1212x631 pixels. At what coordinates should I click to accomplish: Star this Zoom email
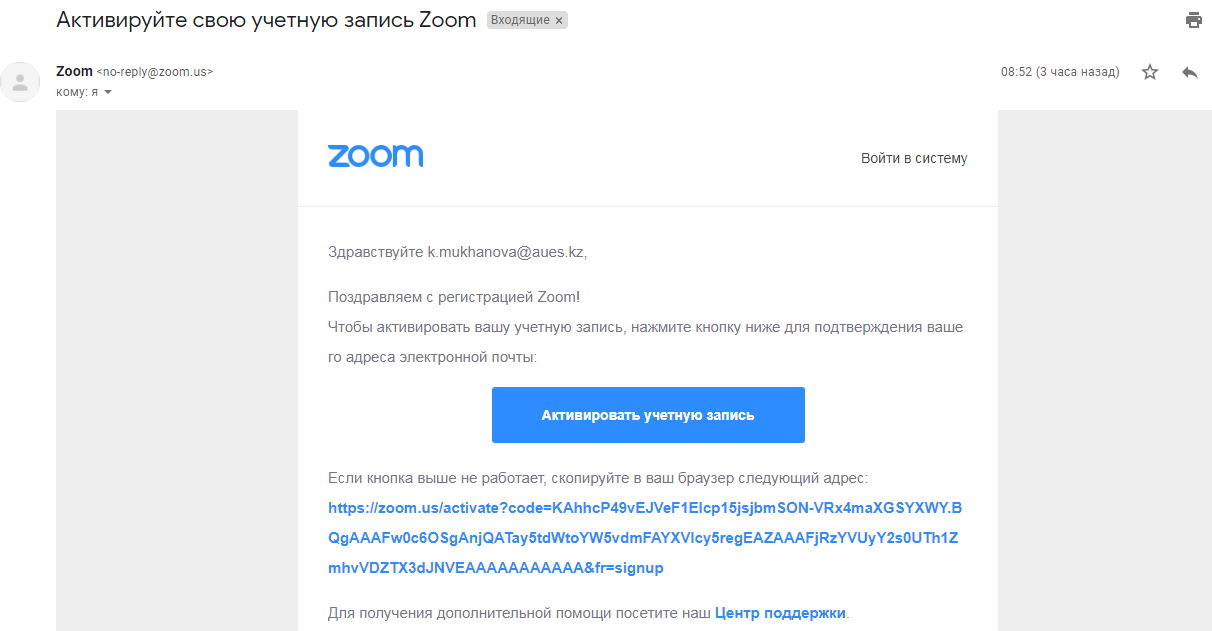pyautogui.click(x=1150, y=72)
